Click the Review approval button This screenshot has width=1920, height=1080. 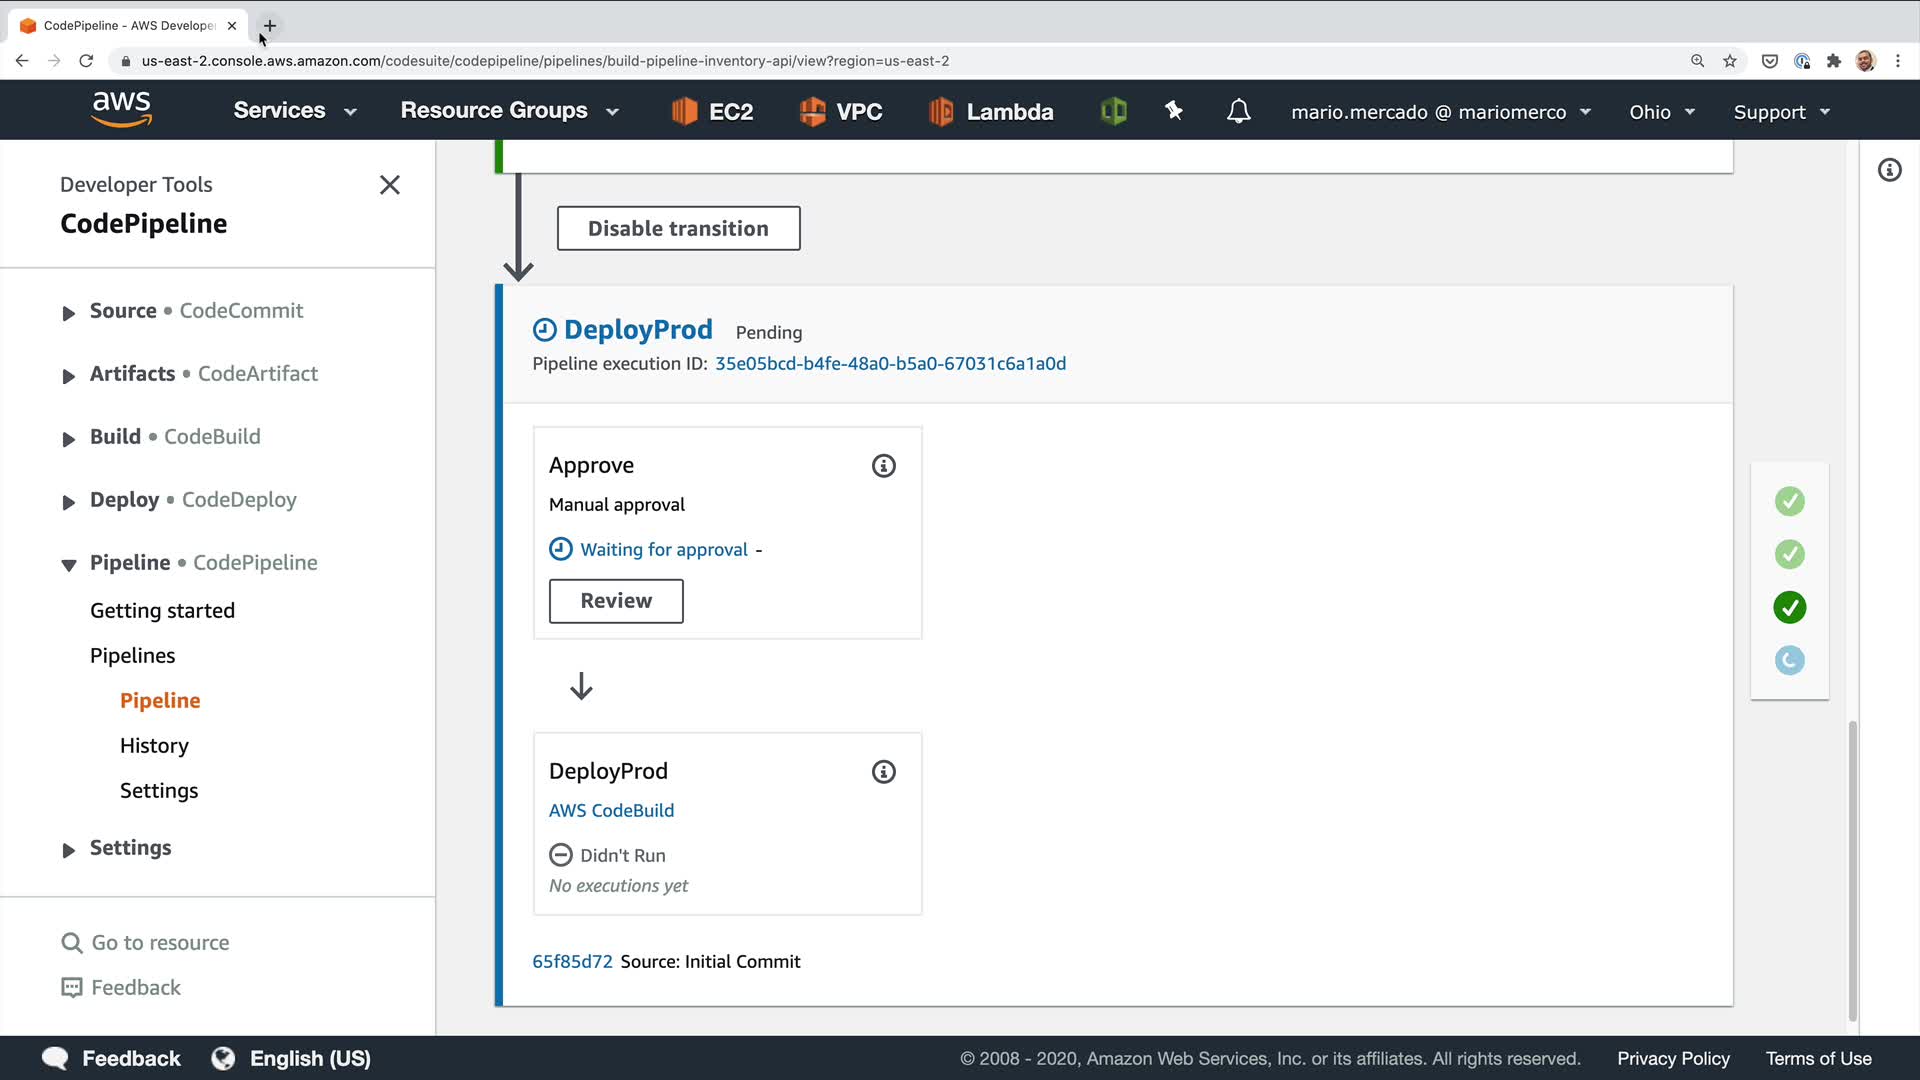(616, 601)
